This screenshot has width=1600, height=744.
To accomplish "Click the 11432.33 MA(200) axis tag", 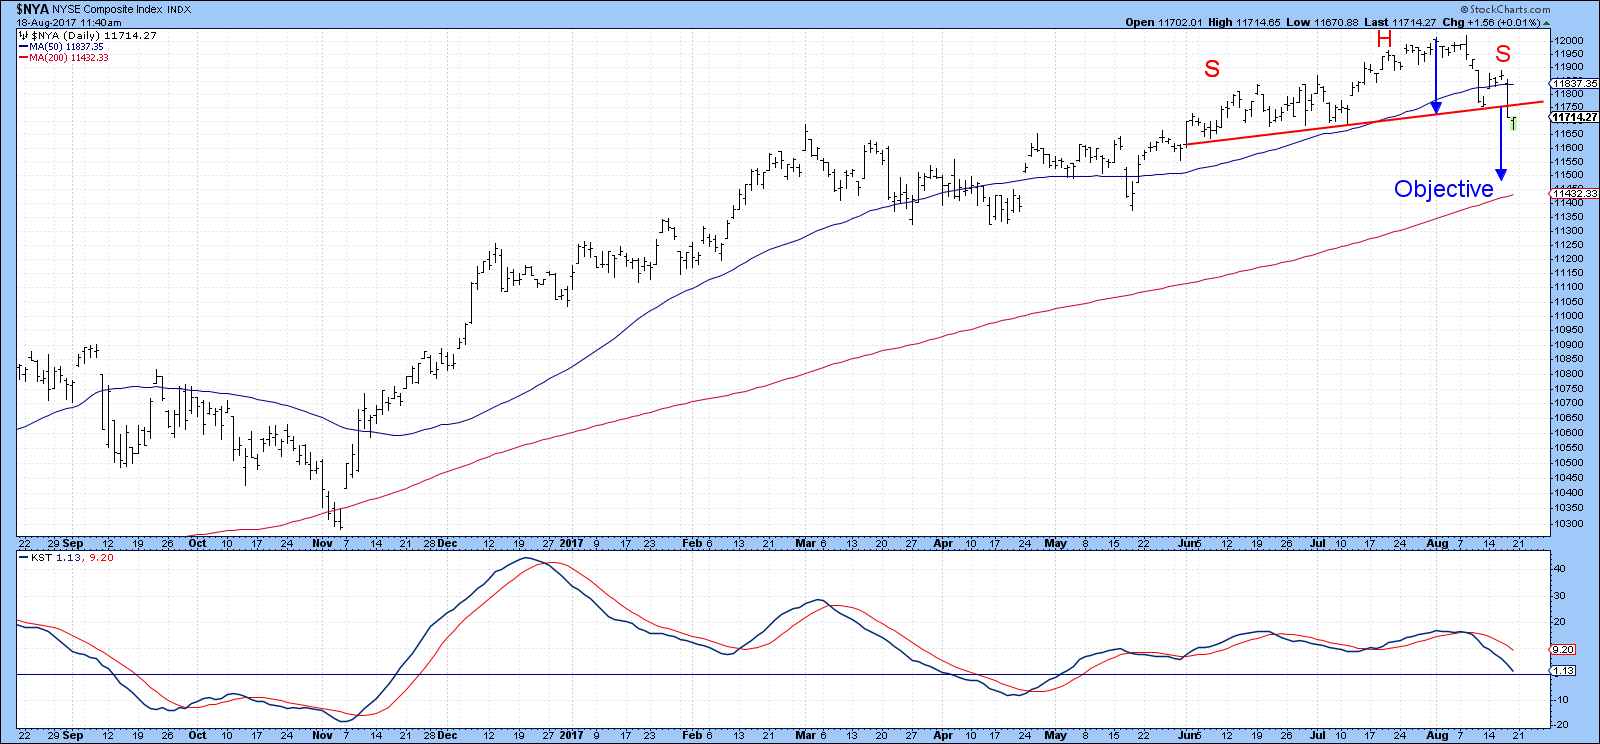I will (1575, 193).
